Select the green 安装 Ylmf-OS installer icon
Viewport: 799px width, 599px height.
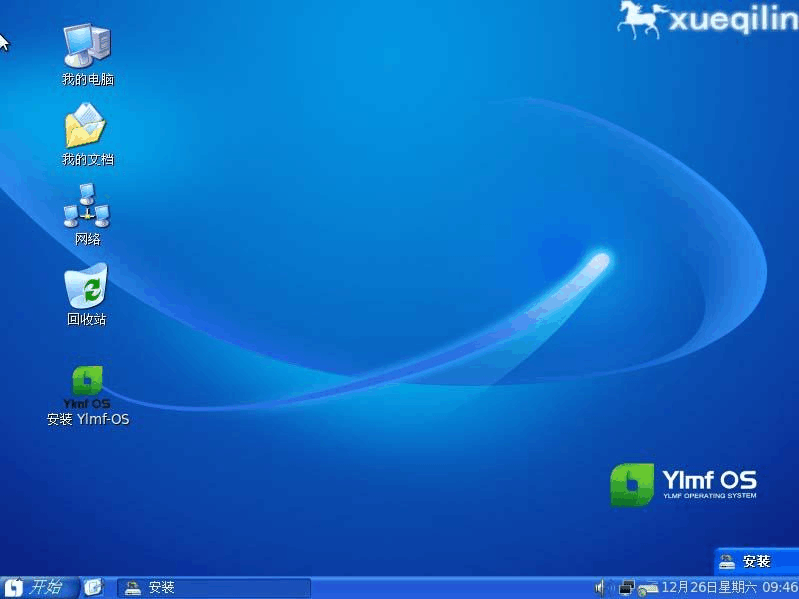click(87, 387)
